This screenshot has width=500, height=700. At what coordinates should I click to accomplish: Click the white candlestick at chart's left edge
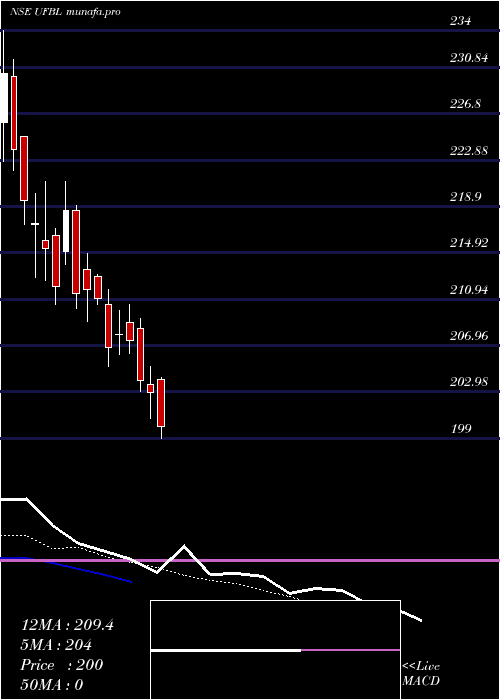point(4,97)
